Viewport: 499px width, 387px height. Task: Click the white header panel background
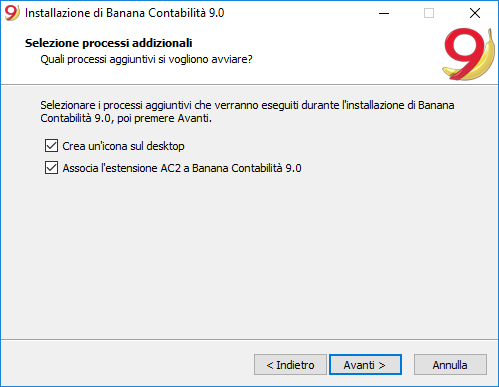[317, 53]
